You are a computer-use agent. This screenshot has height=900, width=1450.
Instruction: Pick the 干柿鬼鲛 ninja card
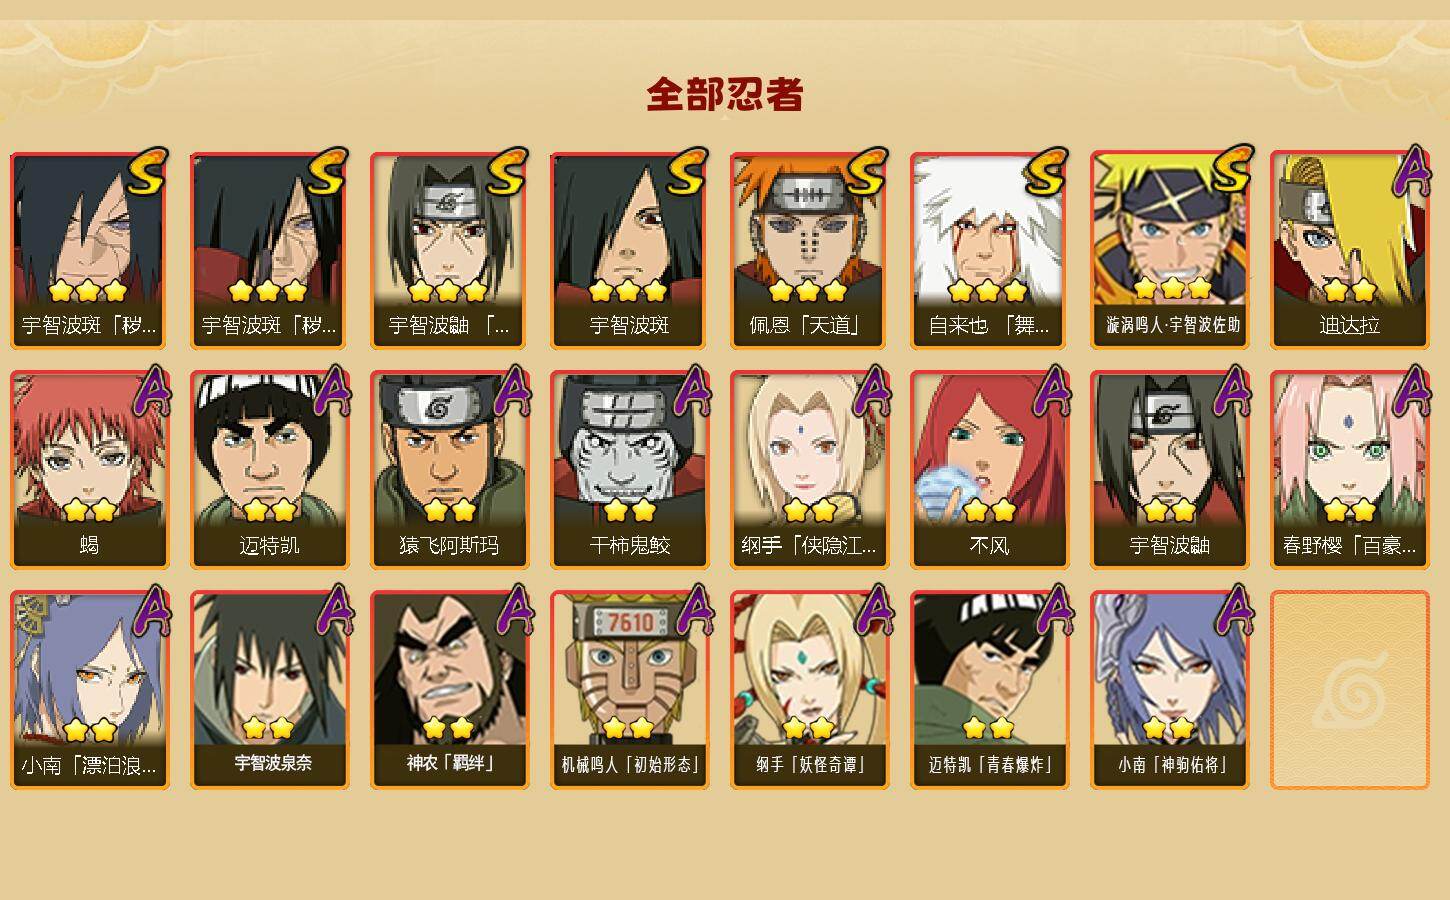click(629, 470)
